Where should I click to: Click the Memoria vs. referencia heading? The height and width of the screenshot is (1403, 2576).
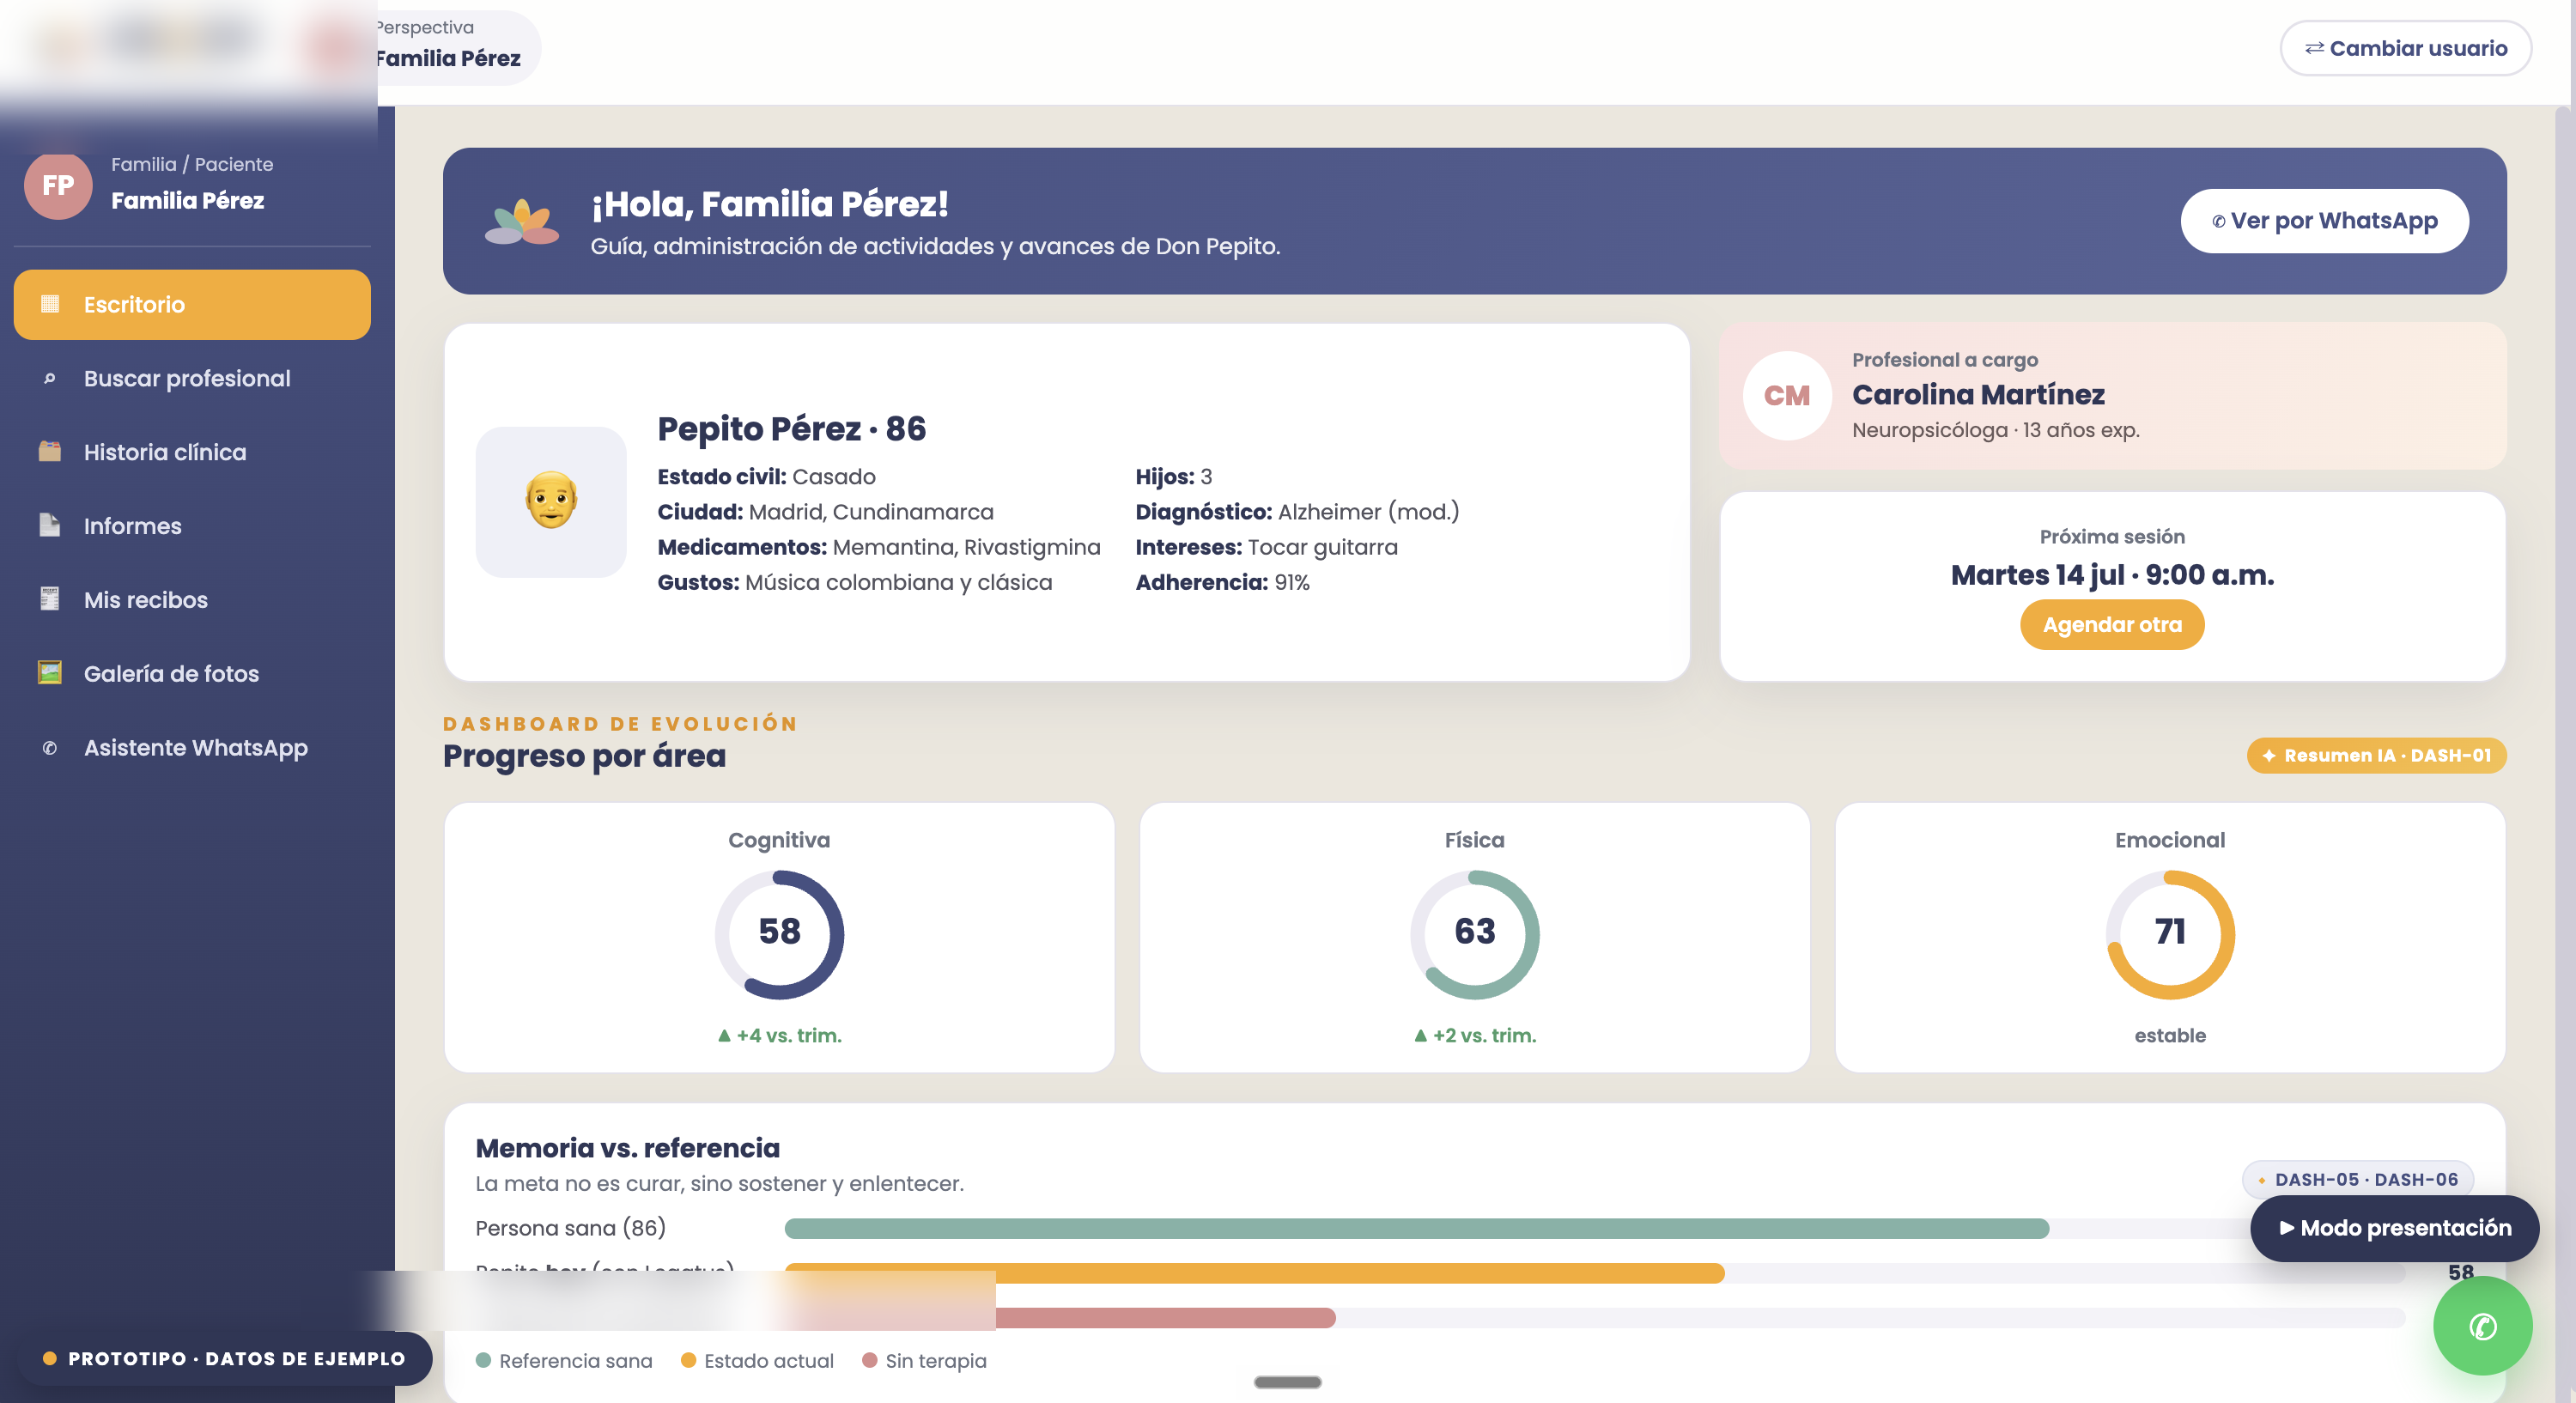pyautogui.click(x=627, y=1148)
